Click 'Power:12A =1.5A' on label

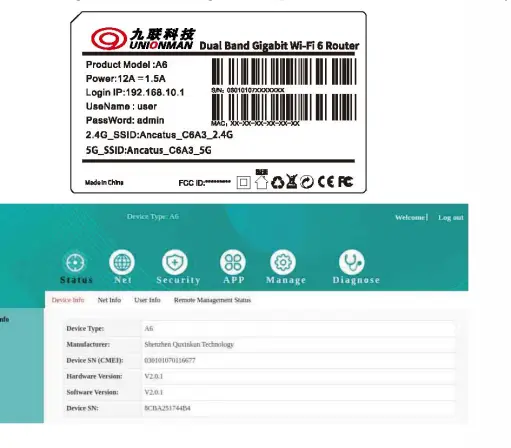(x=126, y=79)
